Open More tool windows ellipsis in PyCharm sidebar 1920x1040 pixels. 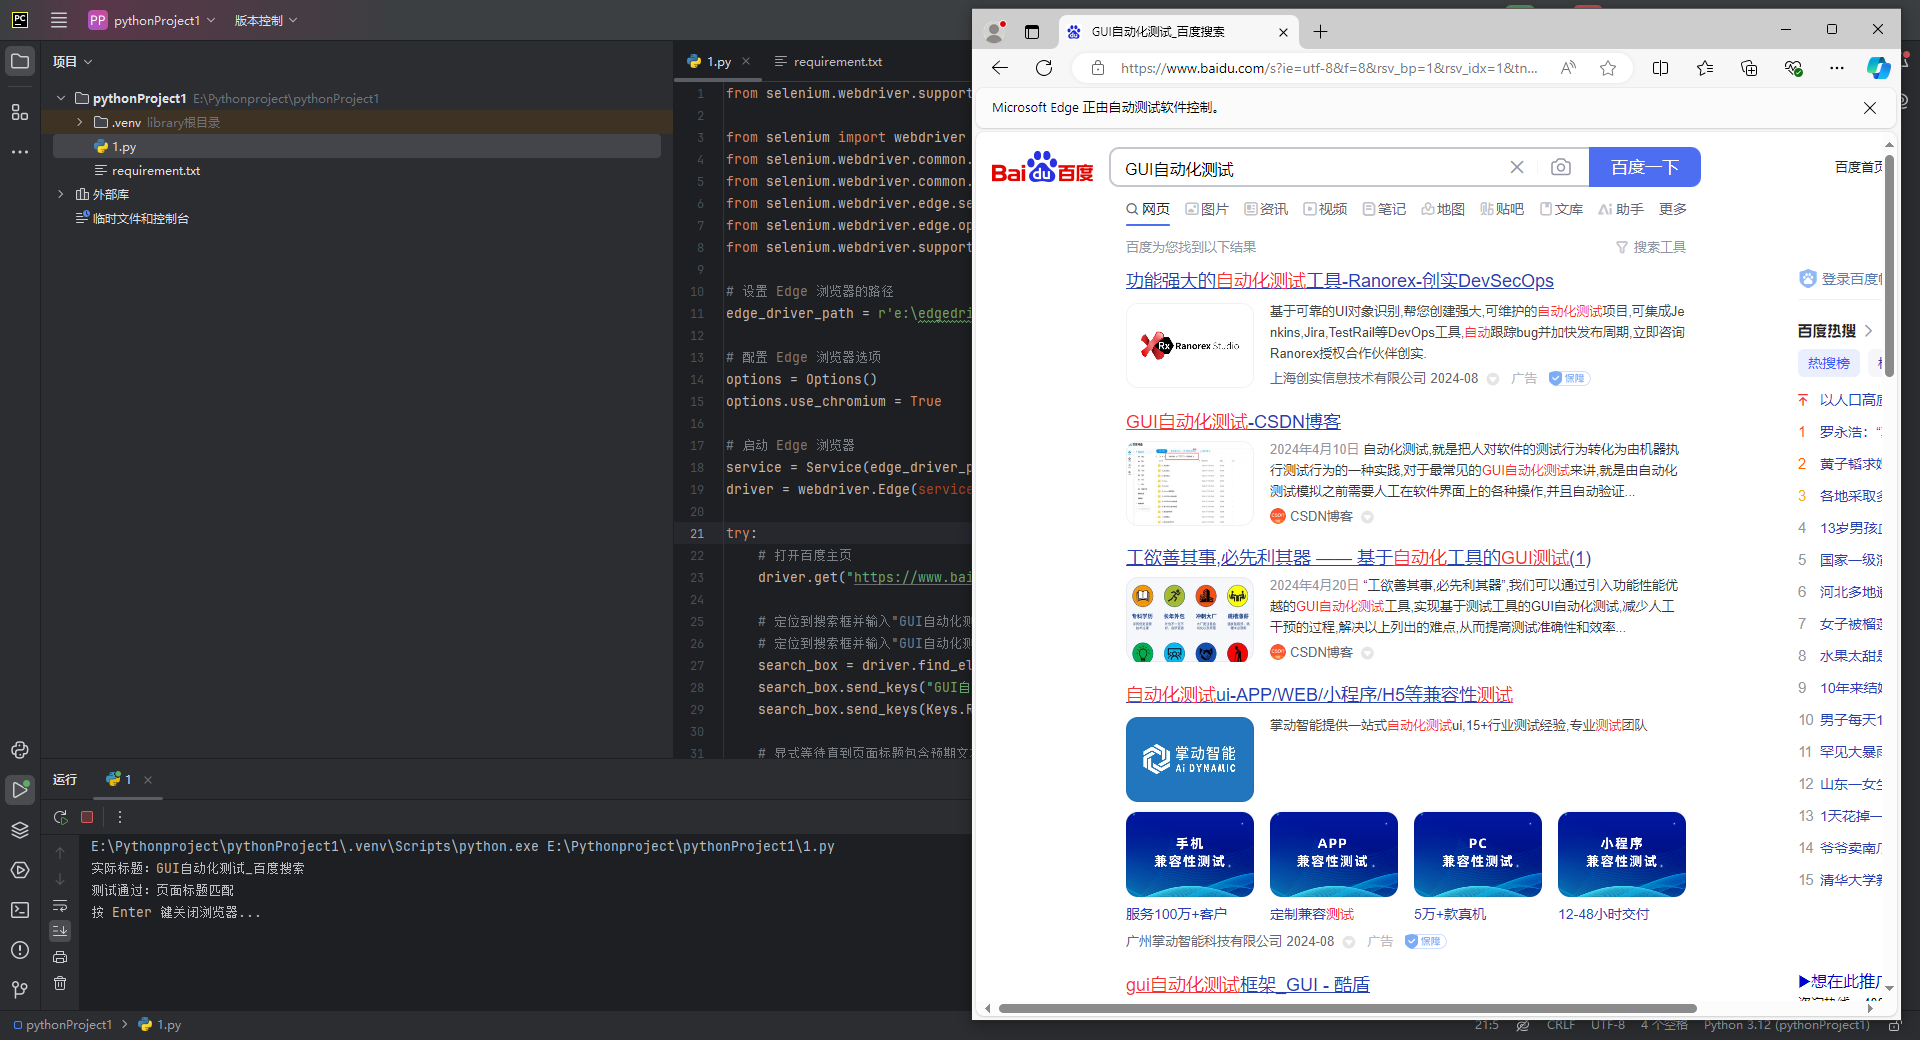pos(20,152)
